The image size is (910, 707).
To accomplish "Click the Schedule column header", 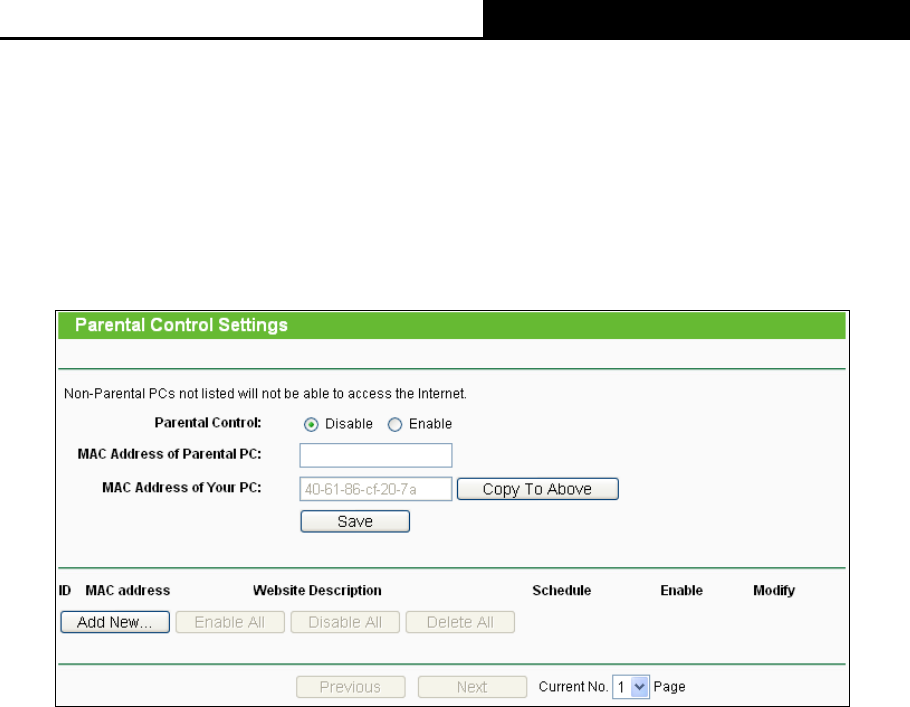I will (562, 590).
